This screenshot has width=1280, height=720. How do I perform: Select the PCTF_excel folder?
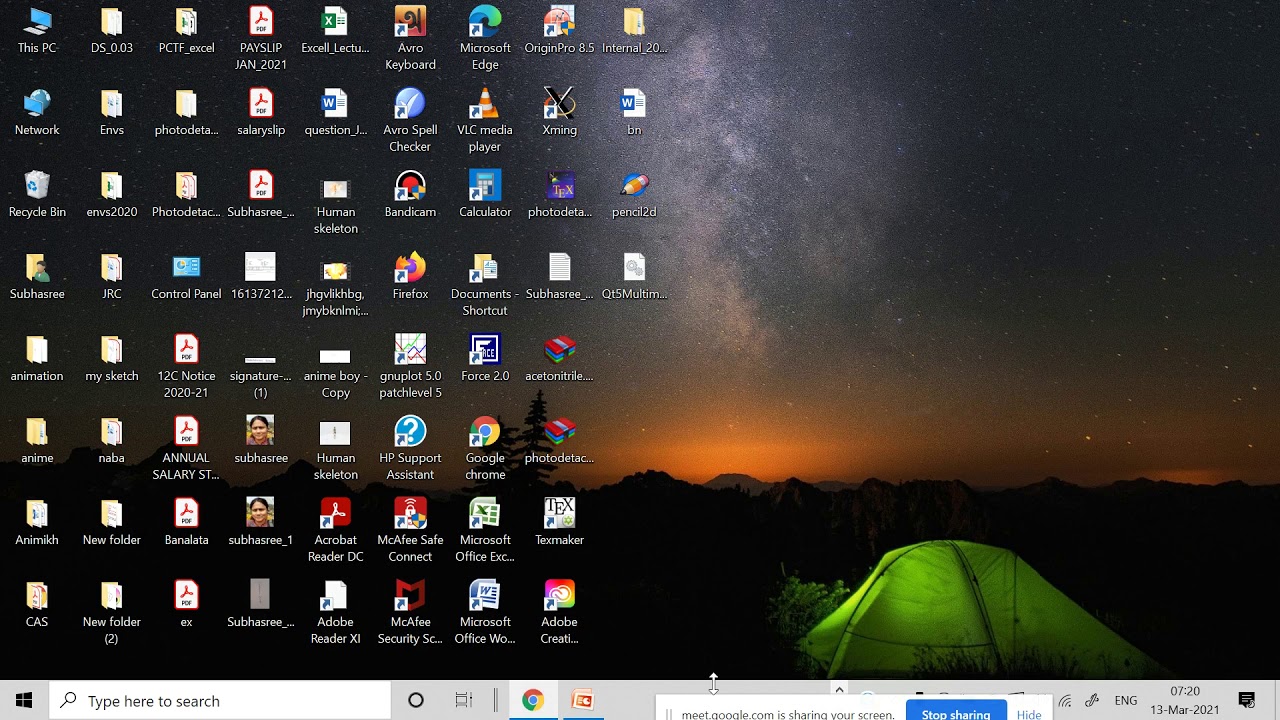click(x=186, y=31)
